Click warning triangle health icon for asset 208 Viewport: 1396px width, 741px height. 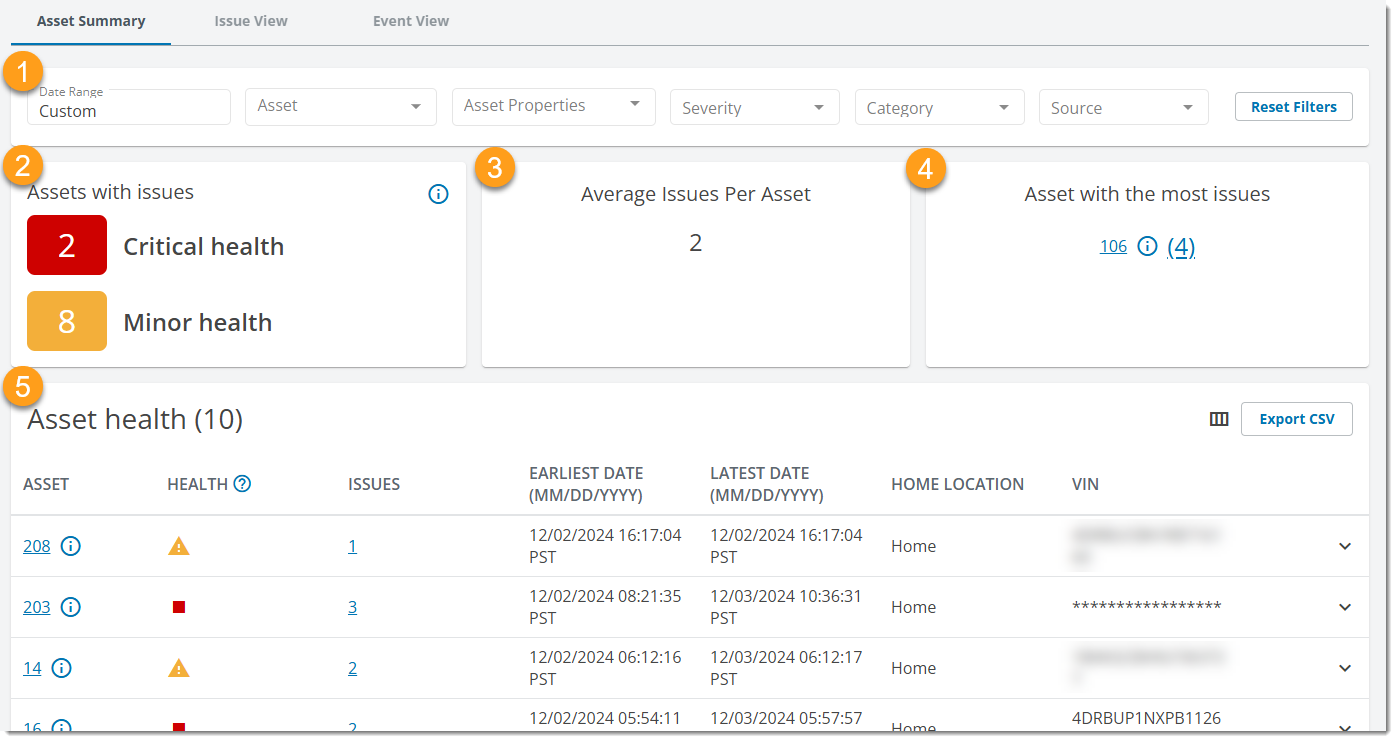(178, 546)
